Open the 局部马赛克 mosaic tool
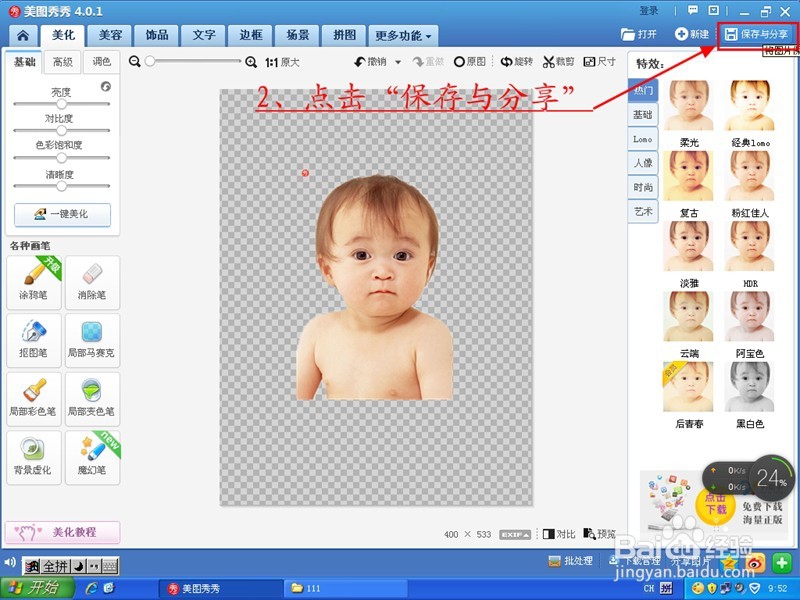The image size is (800, 600). coord(91,341)
